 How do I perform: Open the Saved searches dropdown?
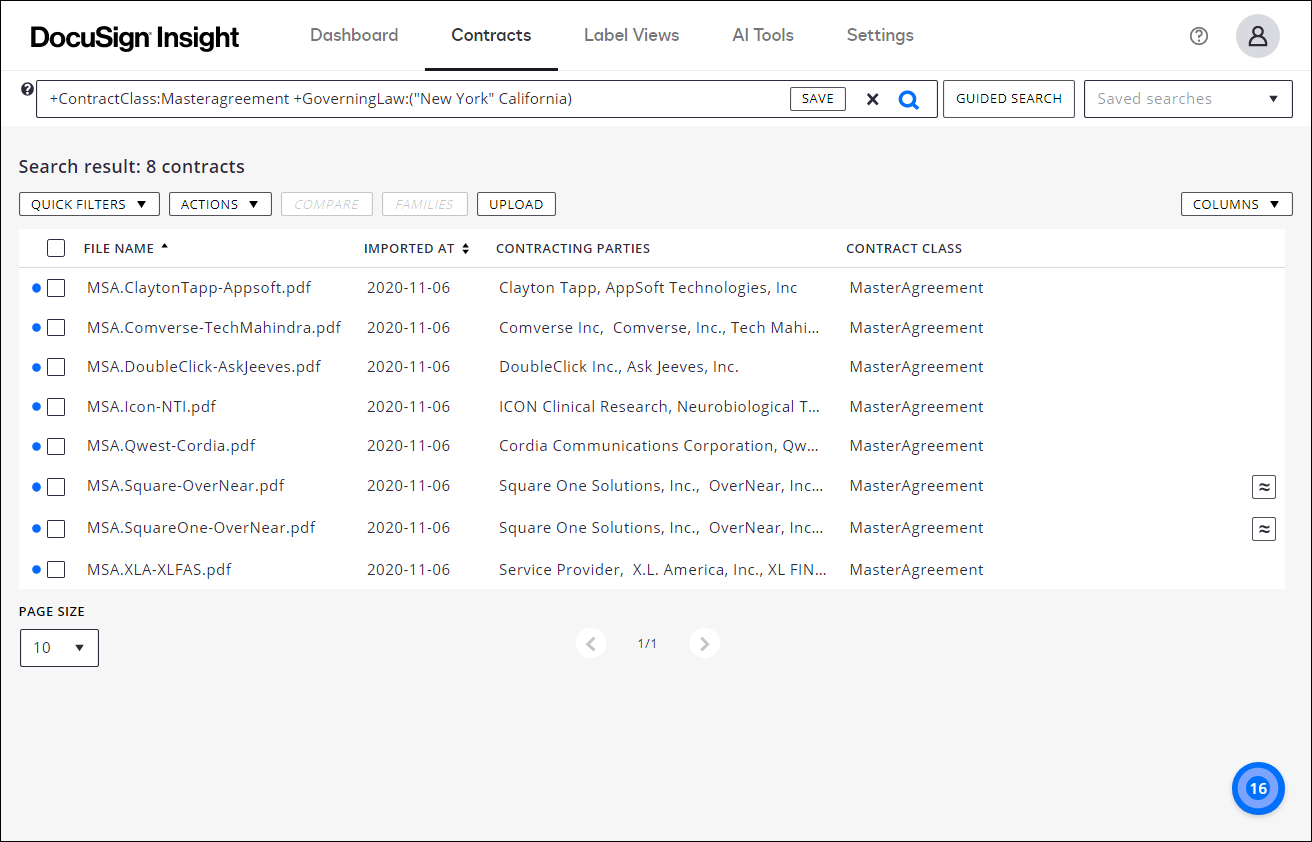[1188, 98]
